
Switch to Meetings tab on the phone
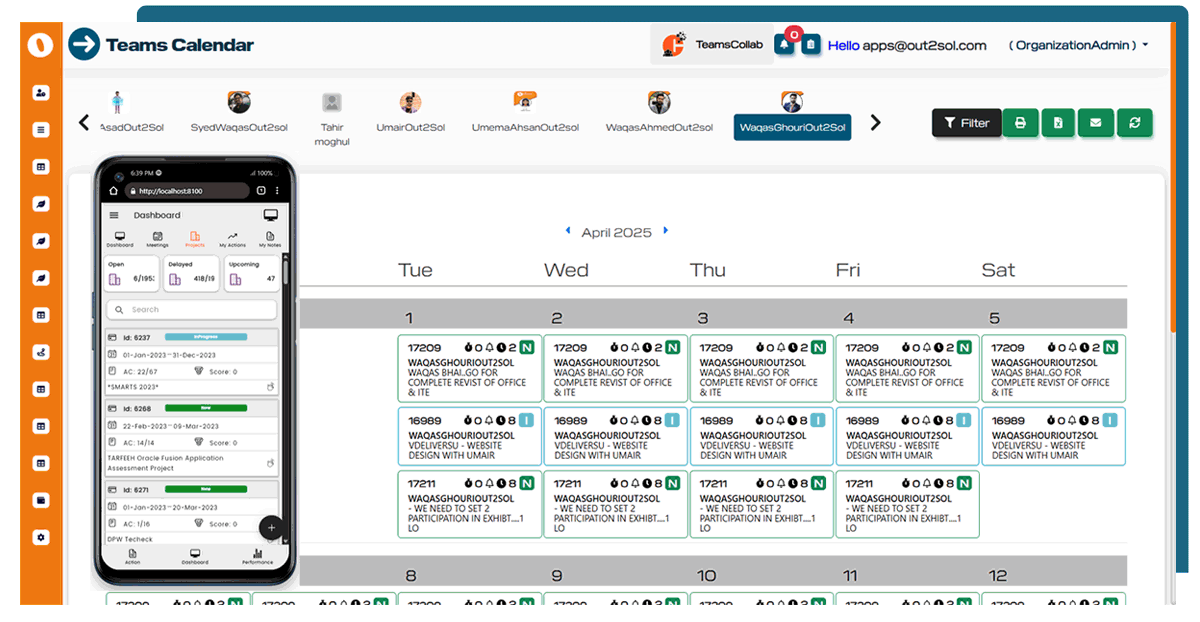pos(157,239)
